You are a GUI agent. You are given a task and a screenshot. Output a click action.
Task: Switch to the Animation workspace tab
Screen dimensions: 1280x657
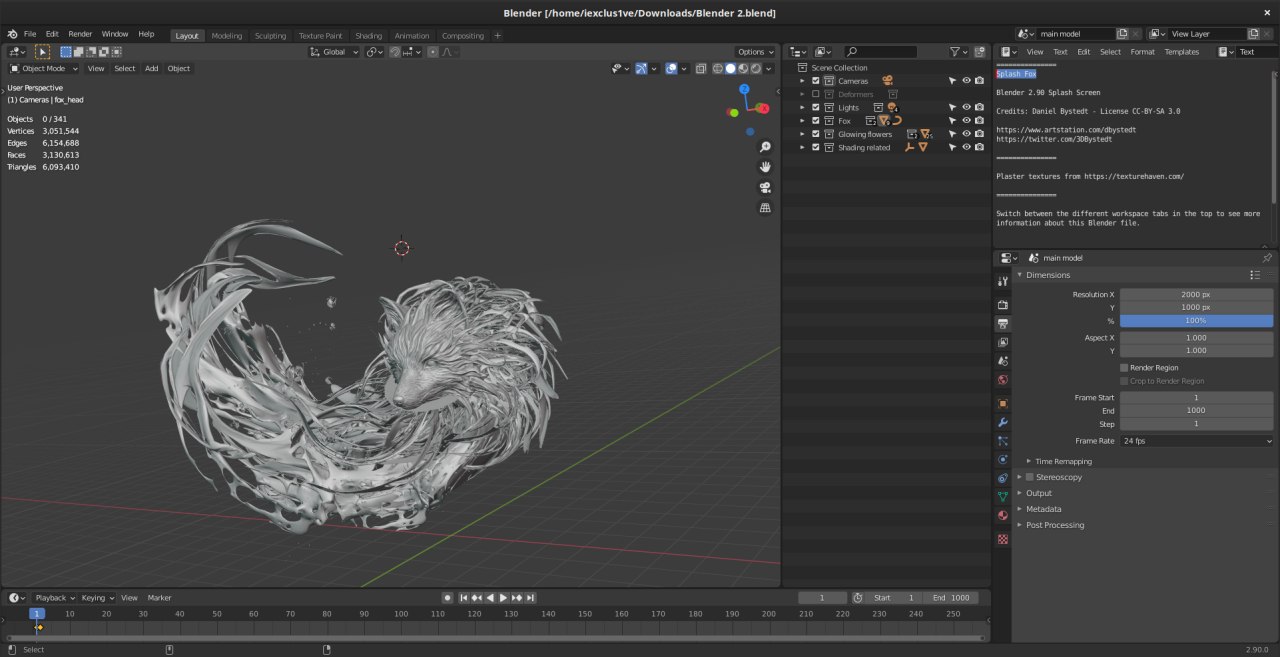point(412,36)
